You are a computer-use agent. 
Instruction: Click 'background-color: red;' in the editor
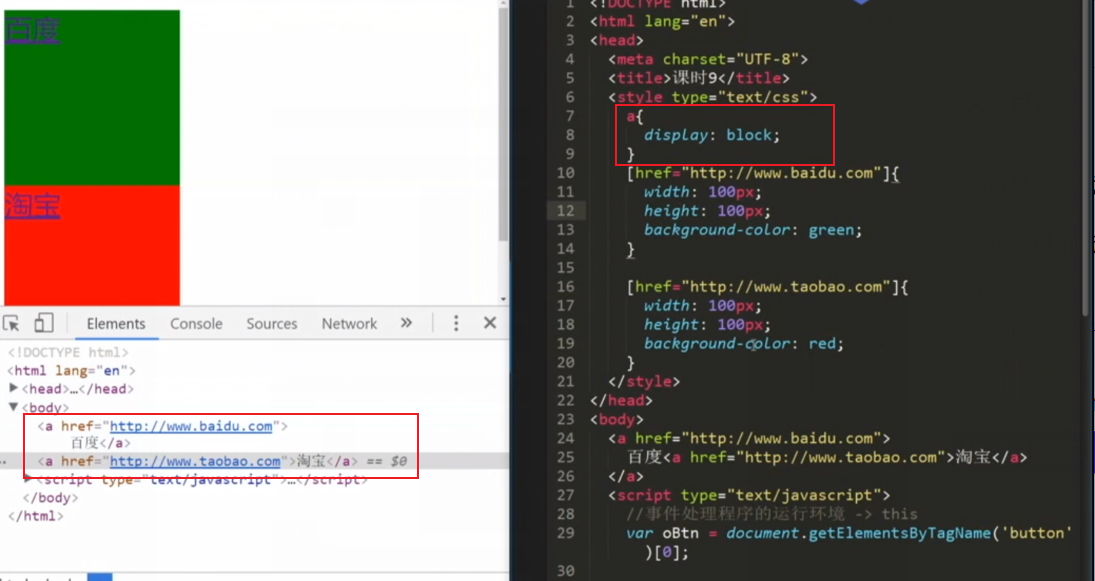tap(744, 344)
